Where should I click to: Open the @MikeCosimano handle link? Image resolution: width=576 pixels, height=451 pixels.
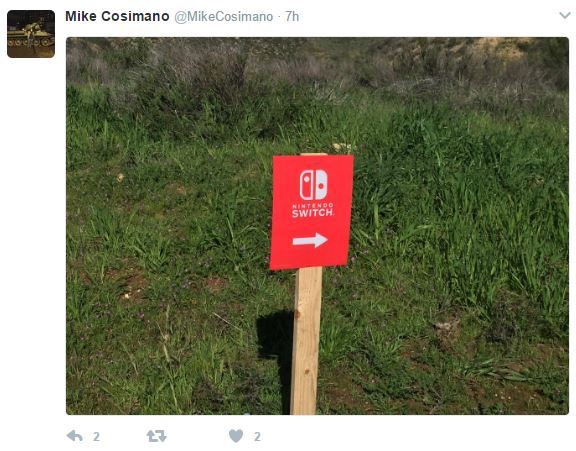224,17
